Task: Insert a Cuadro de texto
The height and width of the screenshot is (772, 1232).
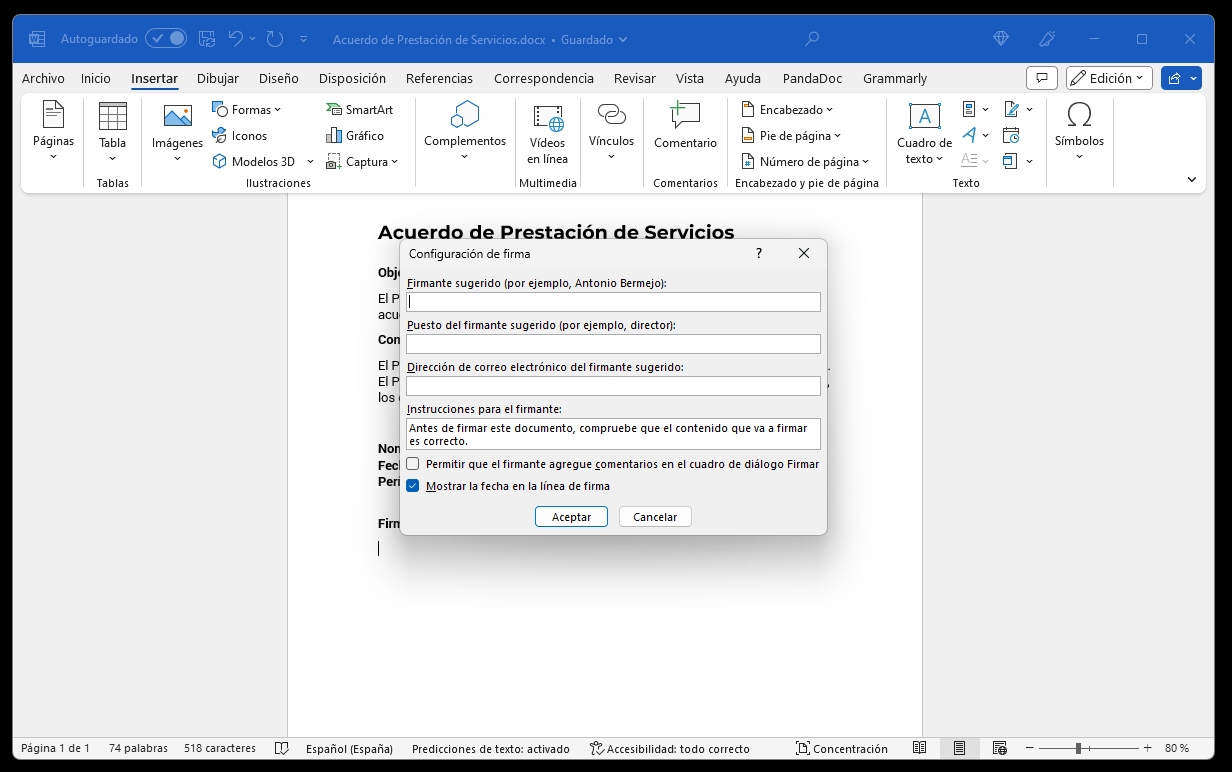Action: coord(924,133)
